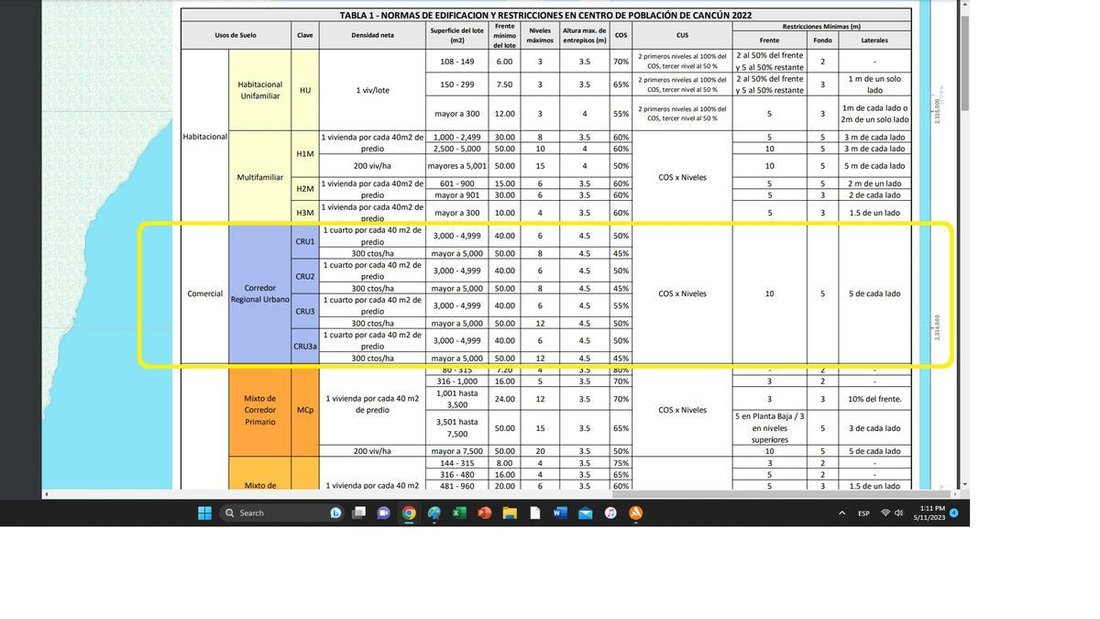Select the 'Multifamiliar' cell
This screenshot has width=1100, height=619.
click(x=260, y=177)
